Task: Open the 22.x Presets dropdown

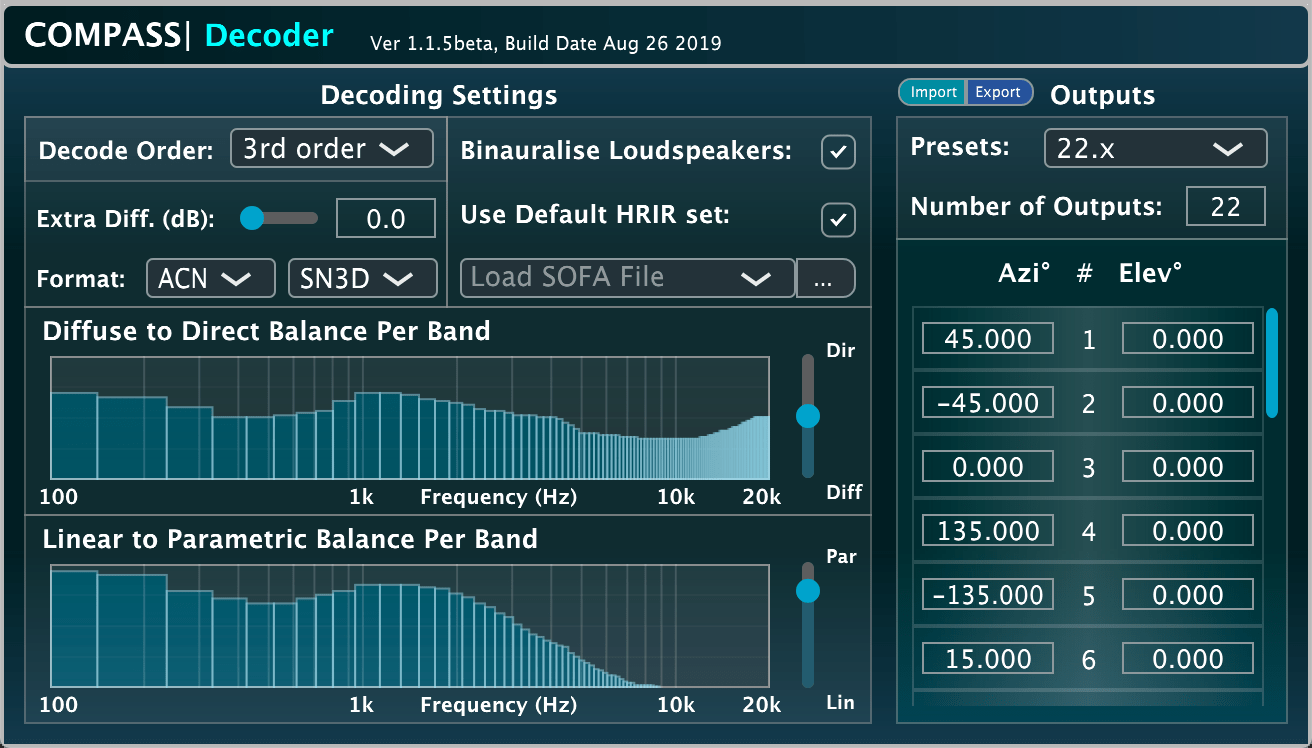Action: (x=1155, y=149)
